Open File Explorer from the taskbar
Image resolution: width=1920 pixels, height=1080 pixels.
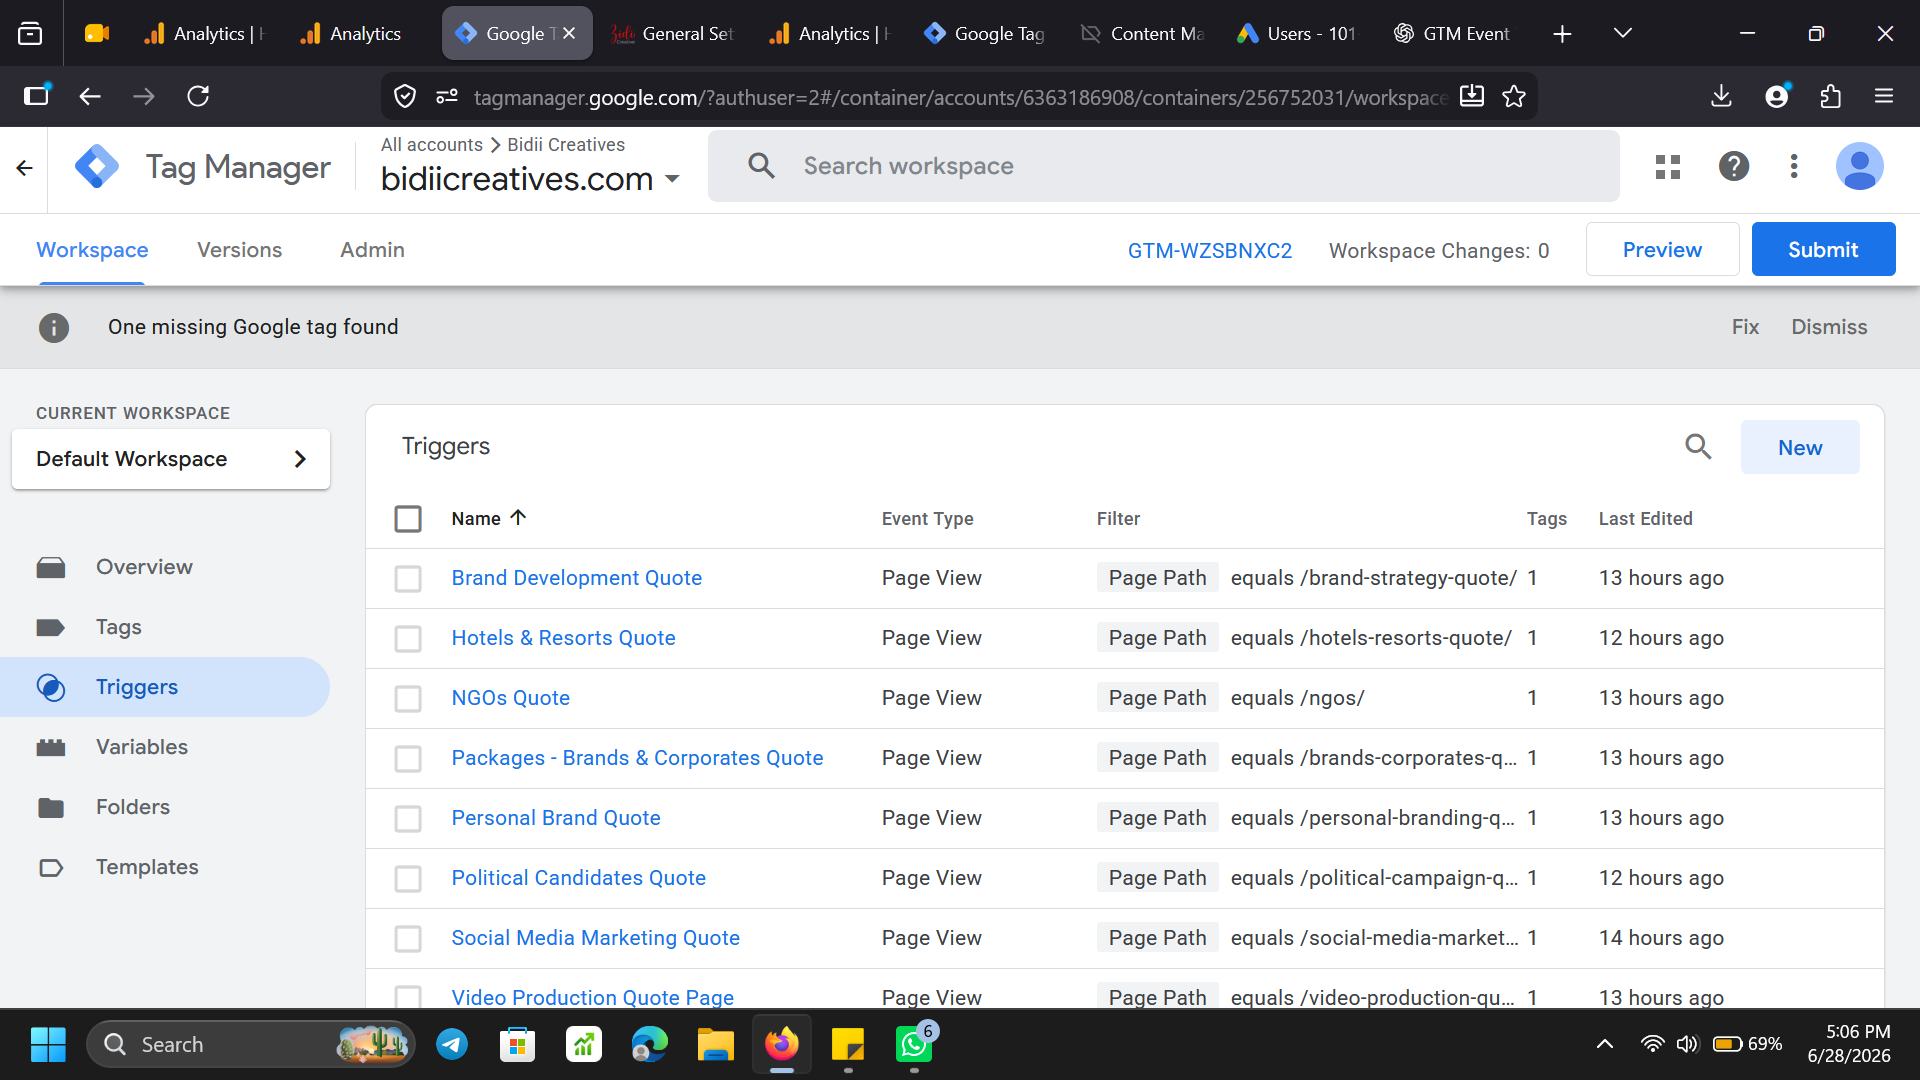point(716,1044)
